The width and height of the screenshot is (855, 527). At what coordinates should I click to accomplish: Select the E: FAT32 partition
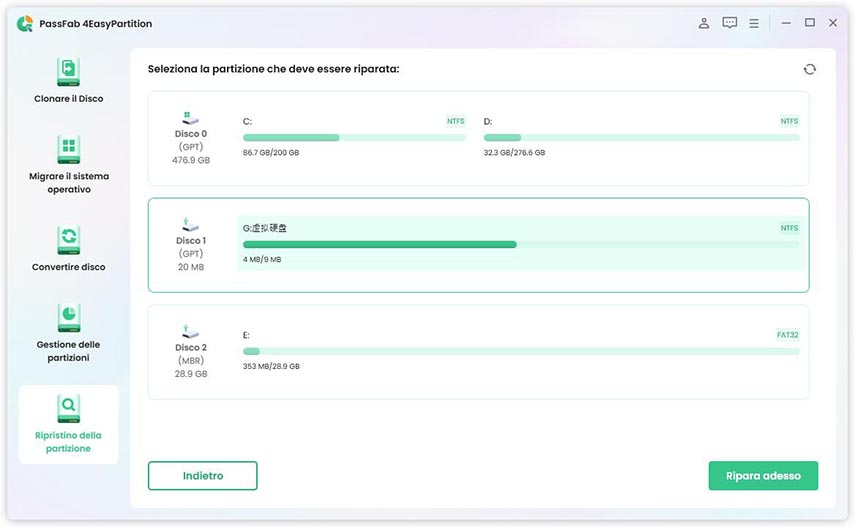tap(520, 350)
